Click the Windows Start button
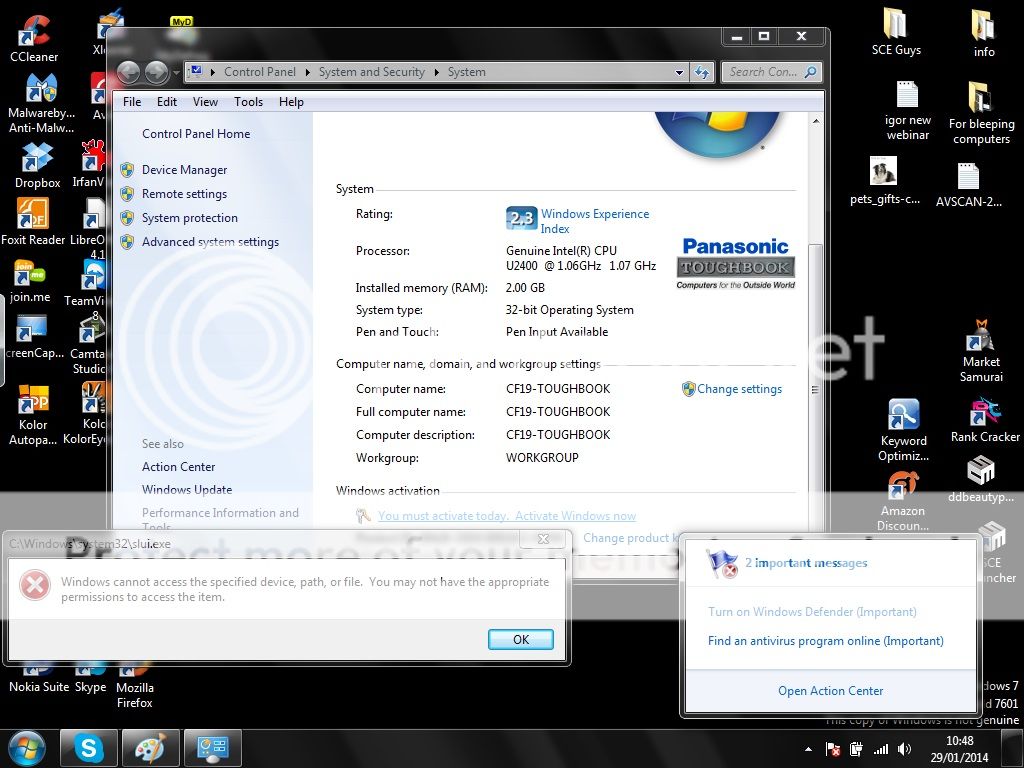The height and width of the screenshot is (768, 1024). pyautogui.click(x=27, y=748)
